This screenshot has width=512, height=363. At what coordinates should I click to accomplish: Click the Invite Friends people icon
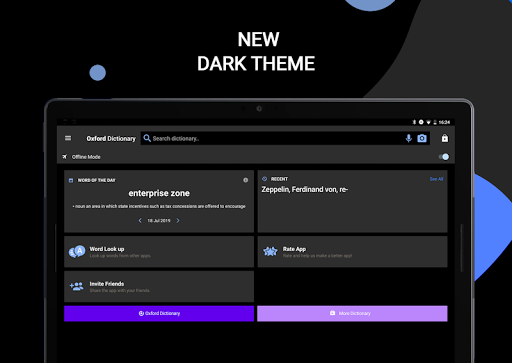pos(77,286)
